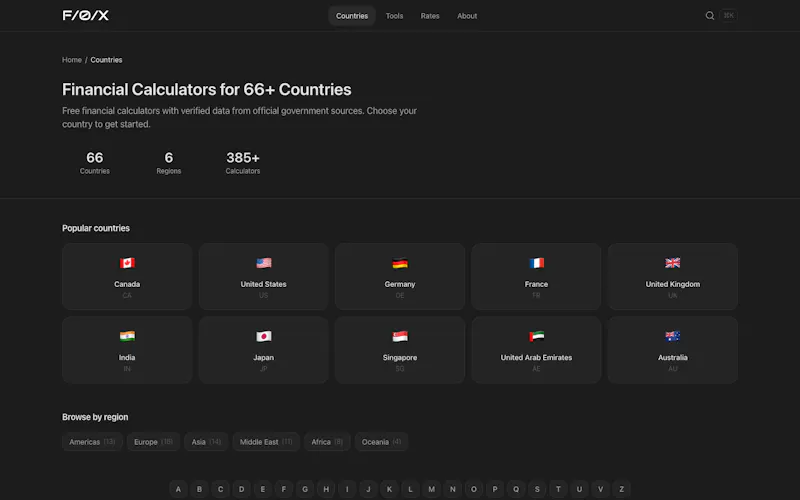
Task: Jump to letter O in alphabet index
Action: tap(474, 489)
